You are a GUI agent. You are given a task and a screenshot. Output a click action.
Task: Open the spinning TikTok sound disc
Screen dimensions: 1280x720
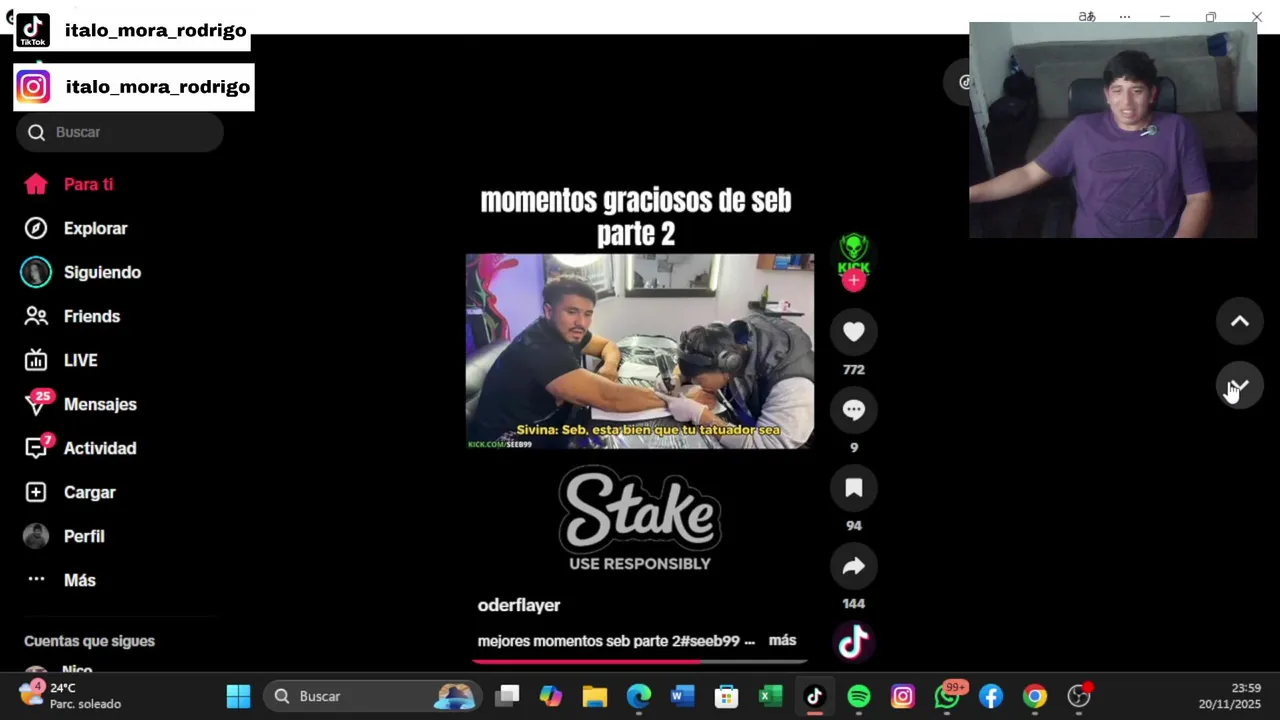click(x=853, y=642)
